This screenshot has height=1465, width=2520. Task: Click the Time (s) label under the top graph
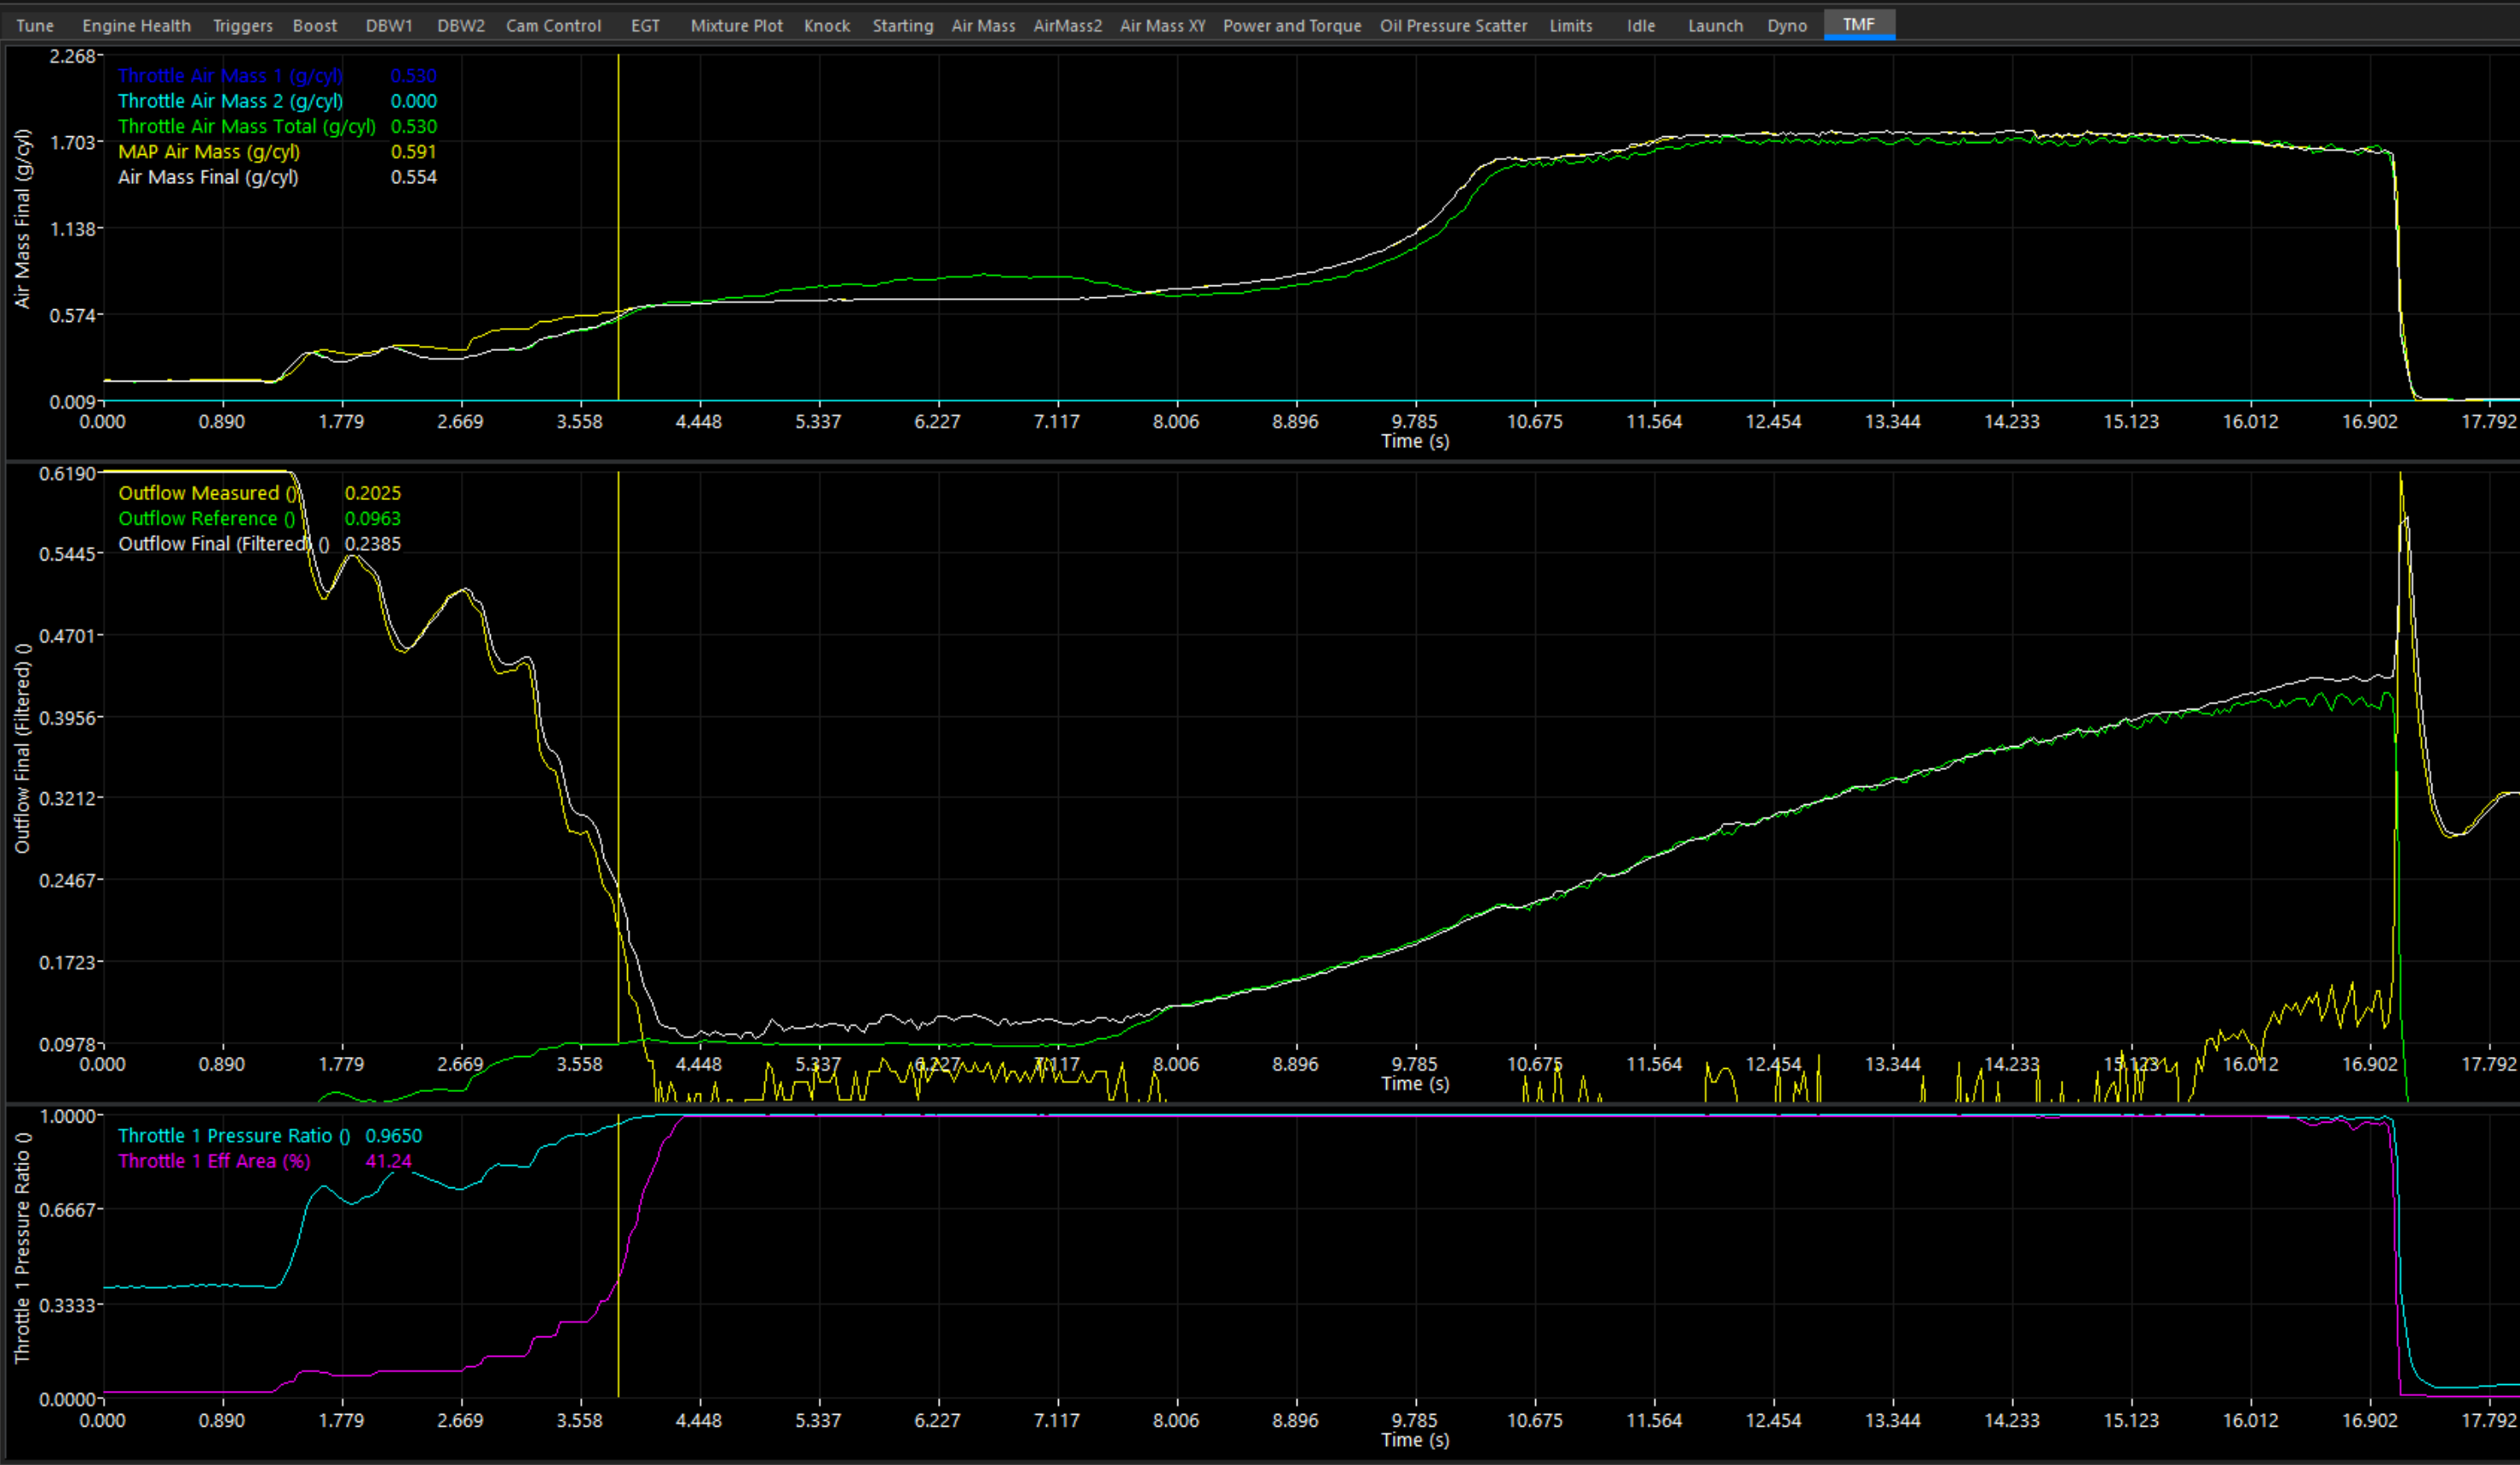tap(1415, 441)
